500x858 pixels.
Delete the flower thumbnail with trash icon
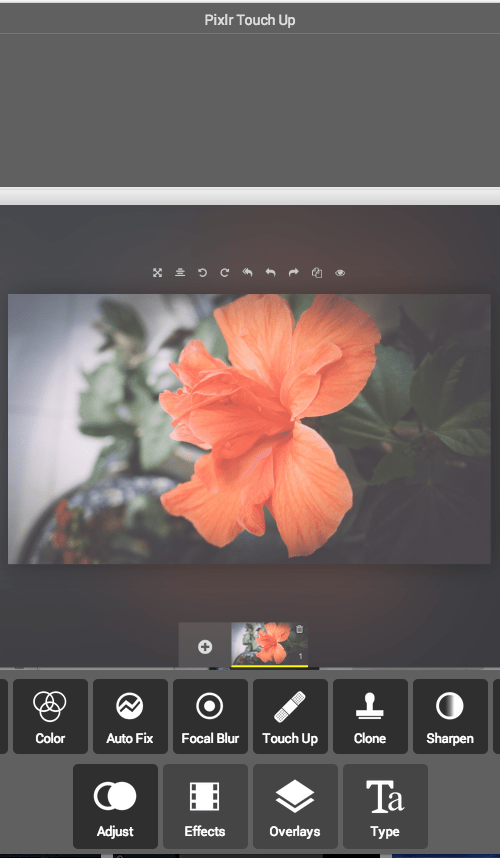pyautogui.click(x=299, y=629)
